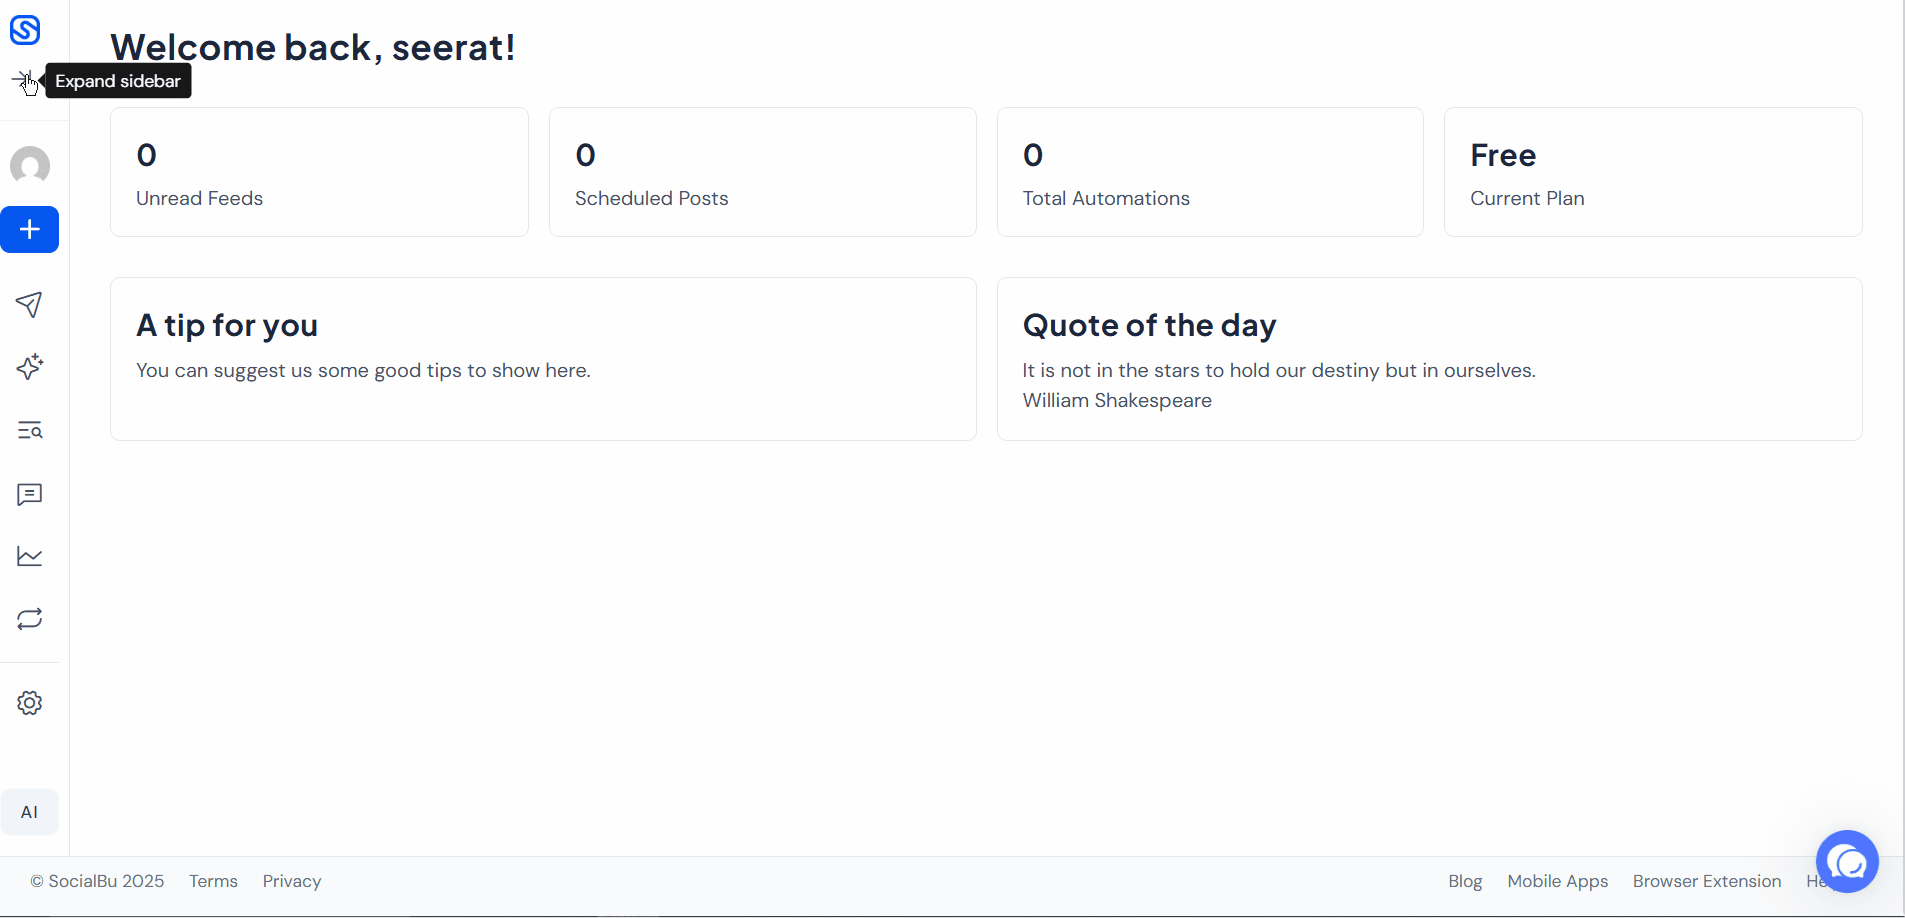
Task: Expand the sidebar with the arrow icon
Action: click(x=24, y=80)
